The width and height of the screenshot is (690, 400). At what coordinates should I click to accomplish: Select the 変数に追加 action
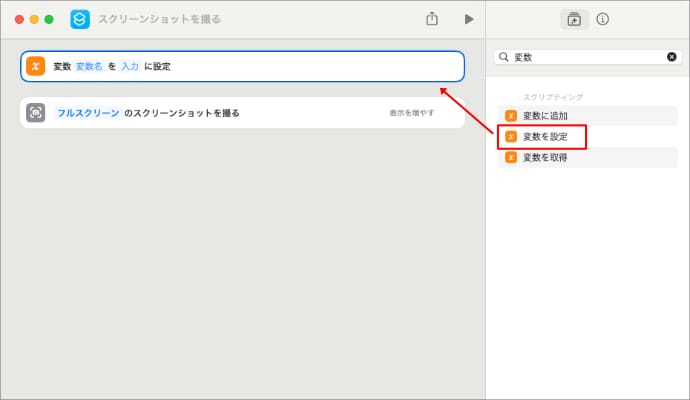click(x=545, y=116)
